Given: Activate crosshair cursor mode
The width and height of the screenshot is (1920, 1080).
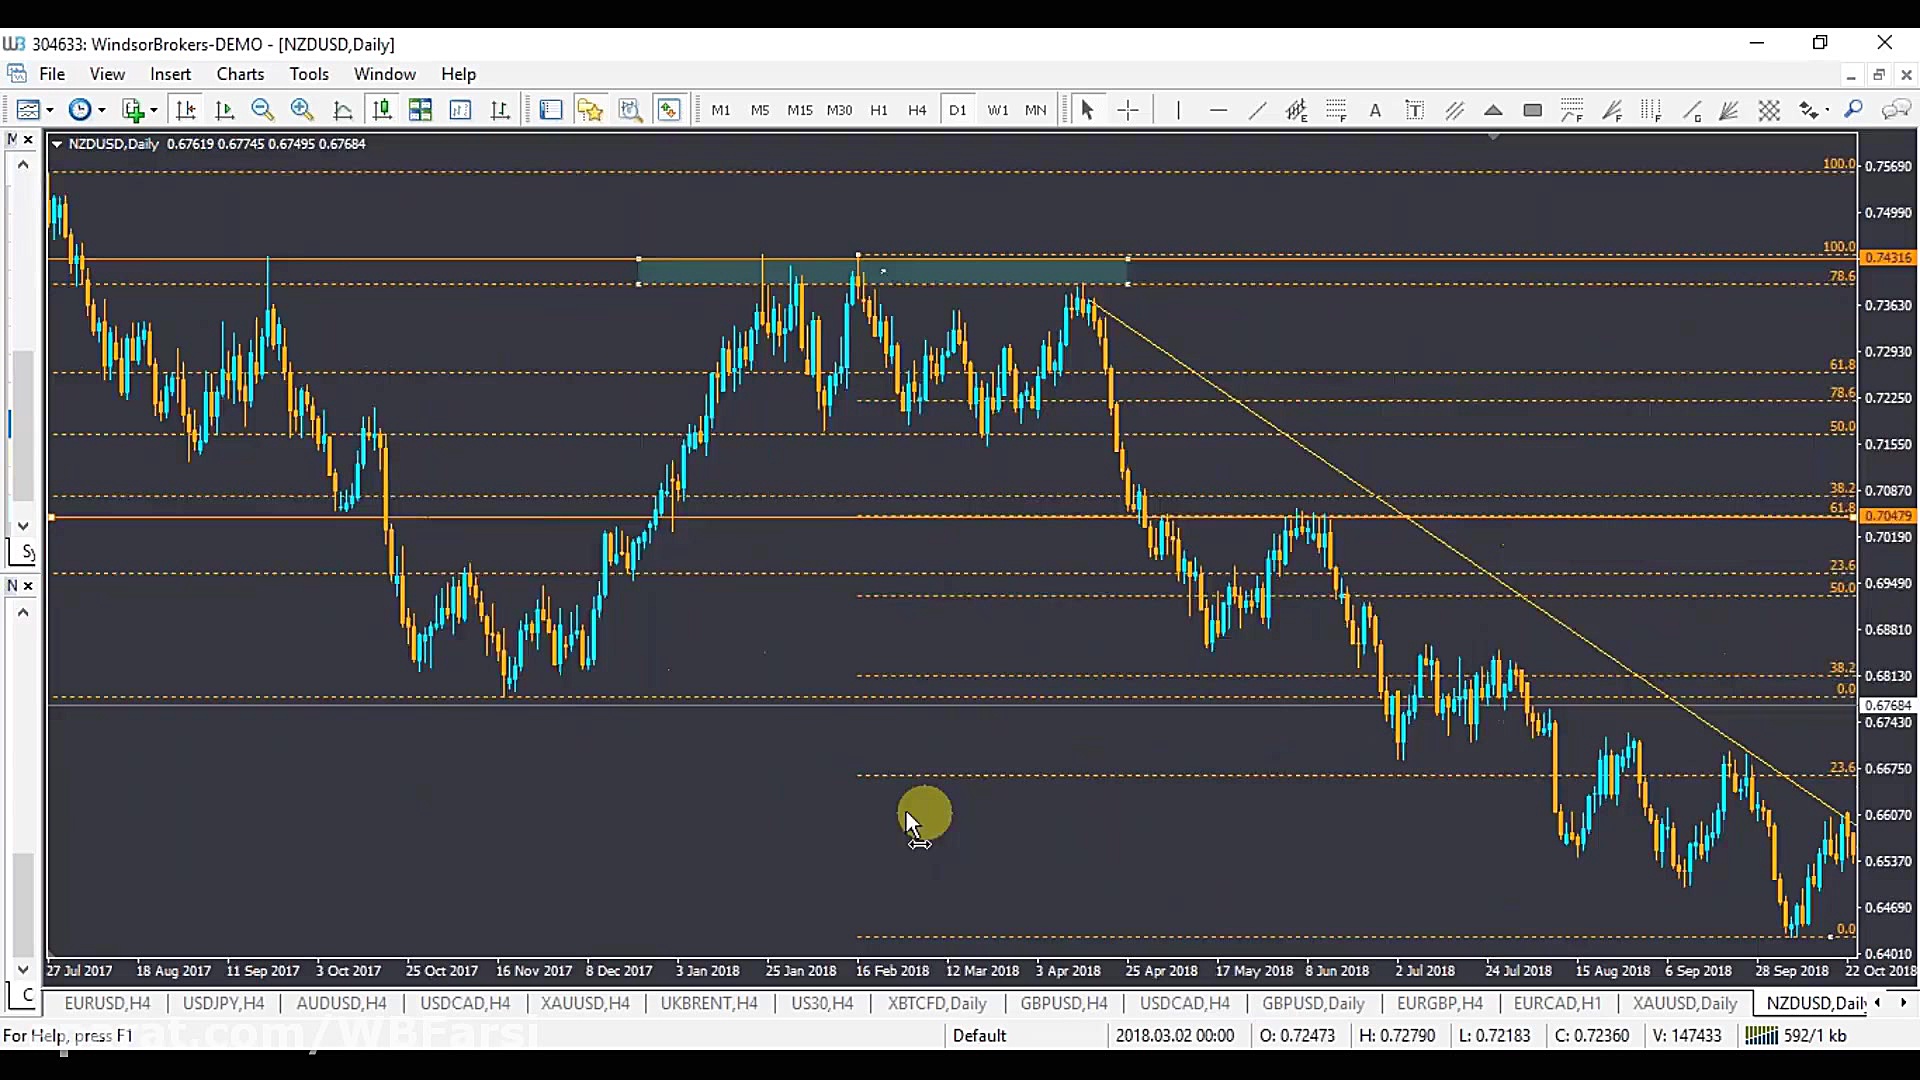Looking at the screenshot, I should pyautogui.click(x=1128, y=110).
